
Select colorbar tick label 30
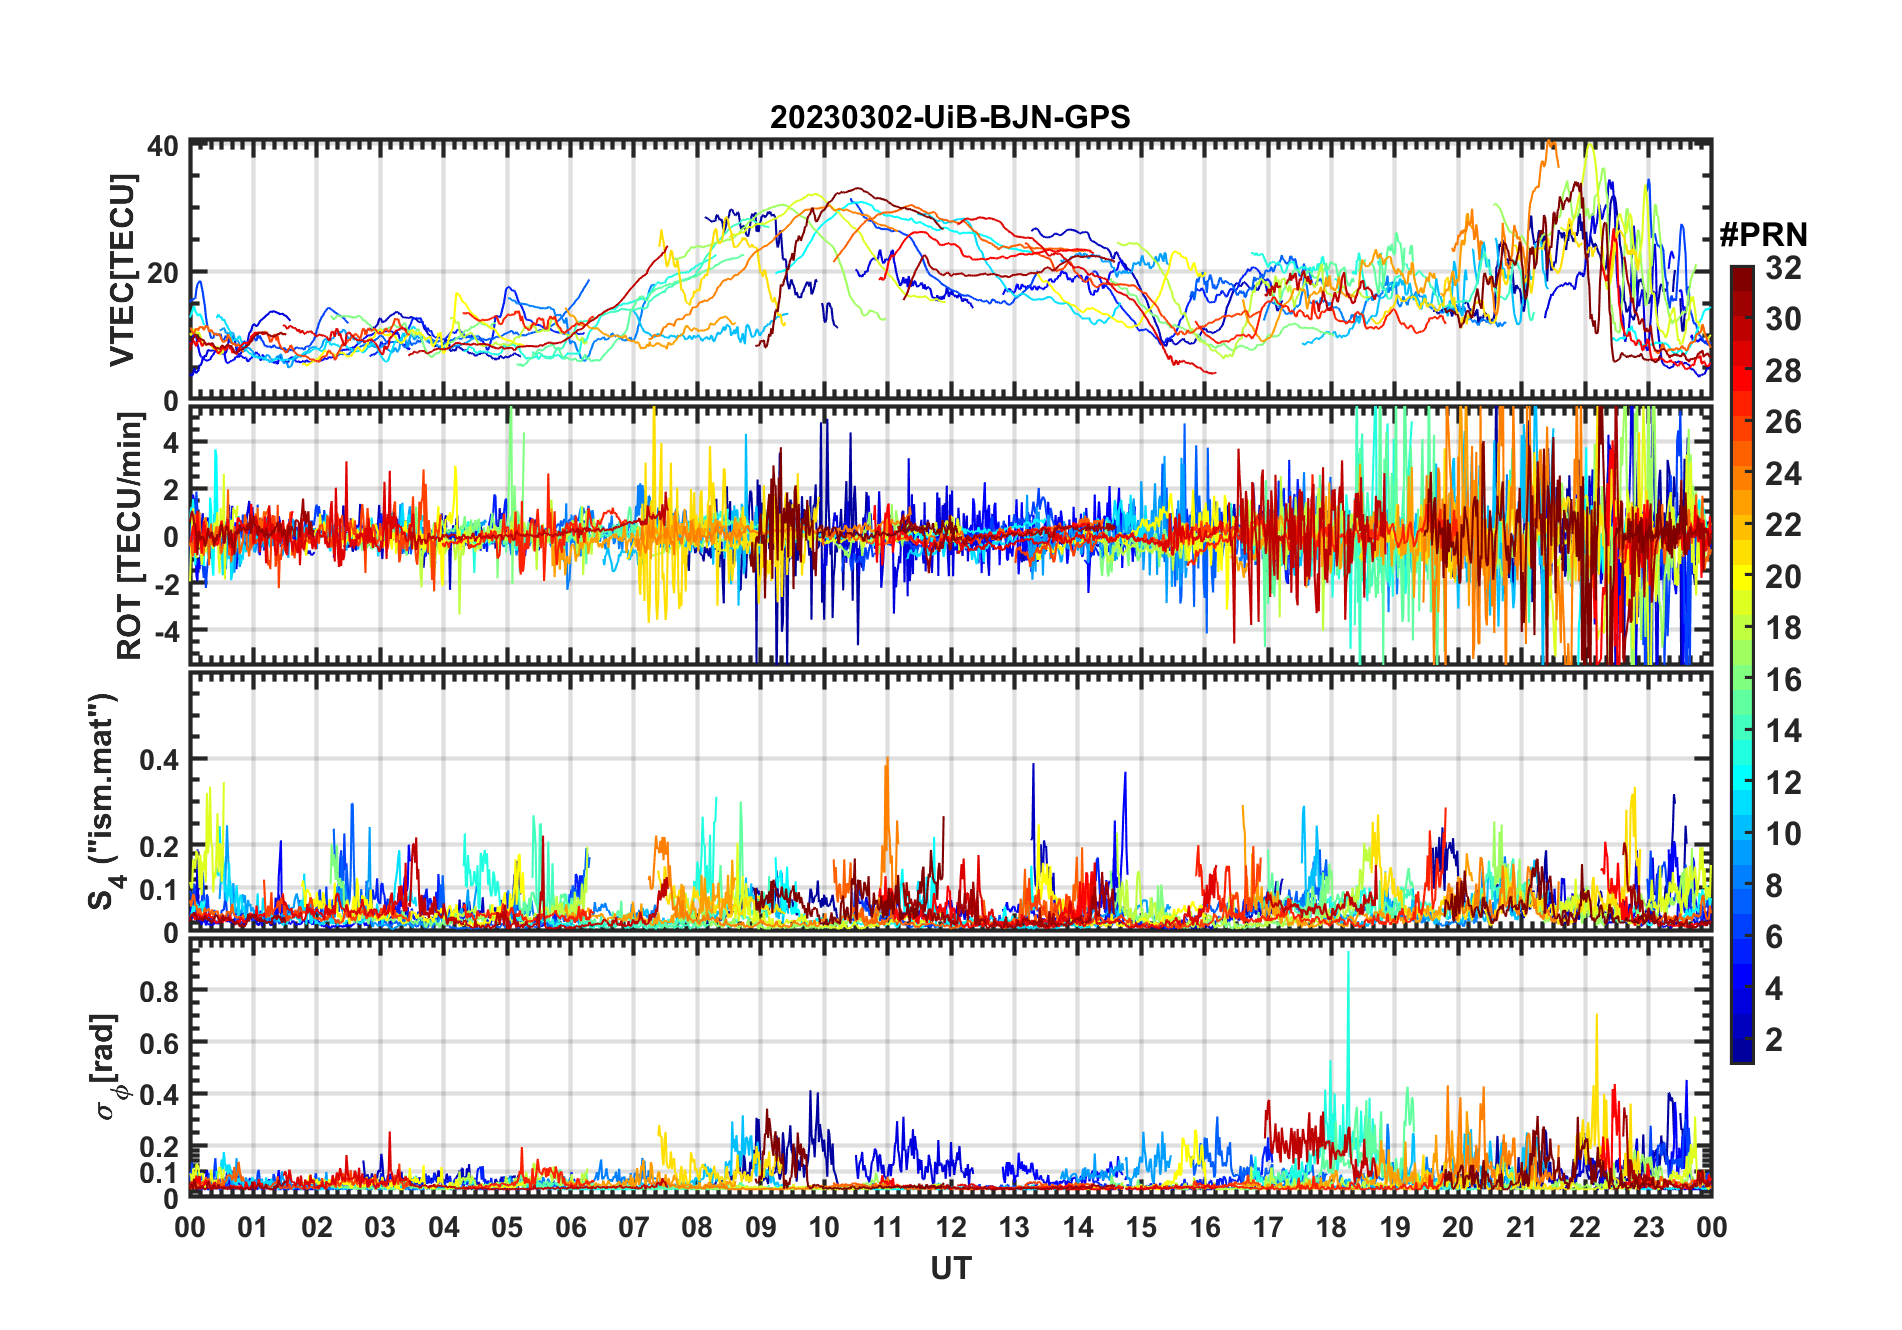(x=1783, y=319)
